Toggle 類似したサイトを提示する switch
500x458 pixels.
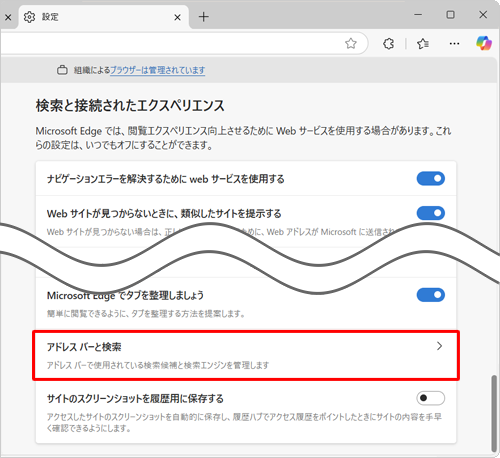(x=431, y=213)
